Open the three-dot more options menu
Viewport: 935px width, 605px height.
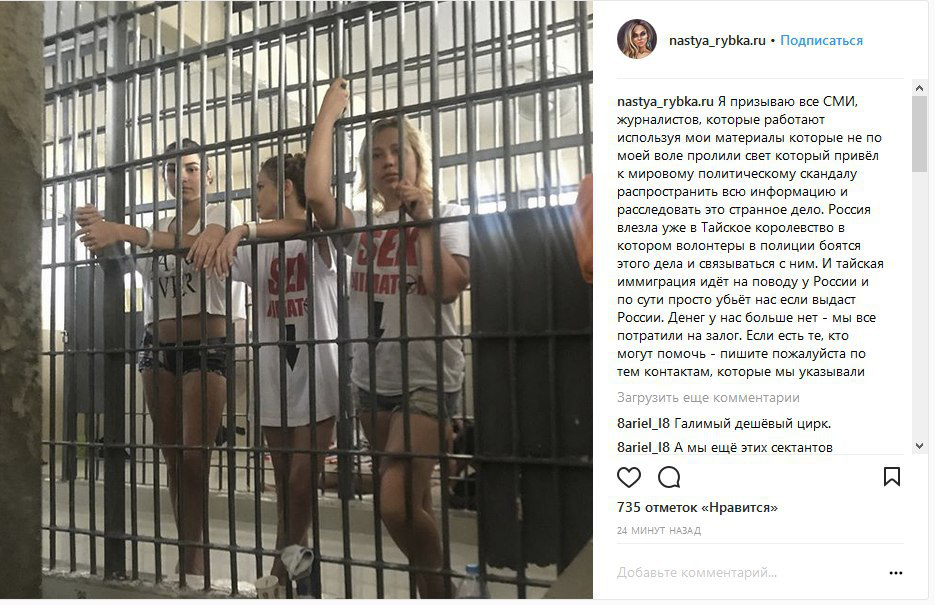[896, 573]
